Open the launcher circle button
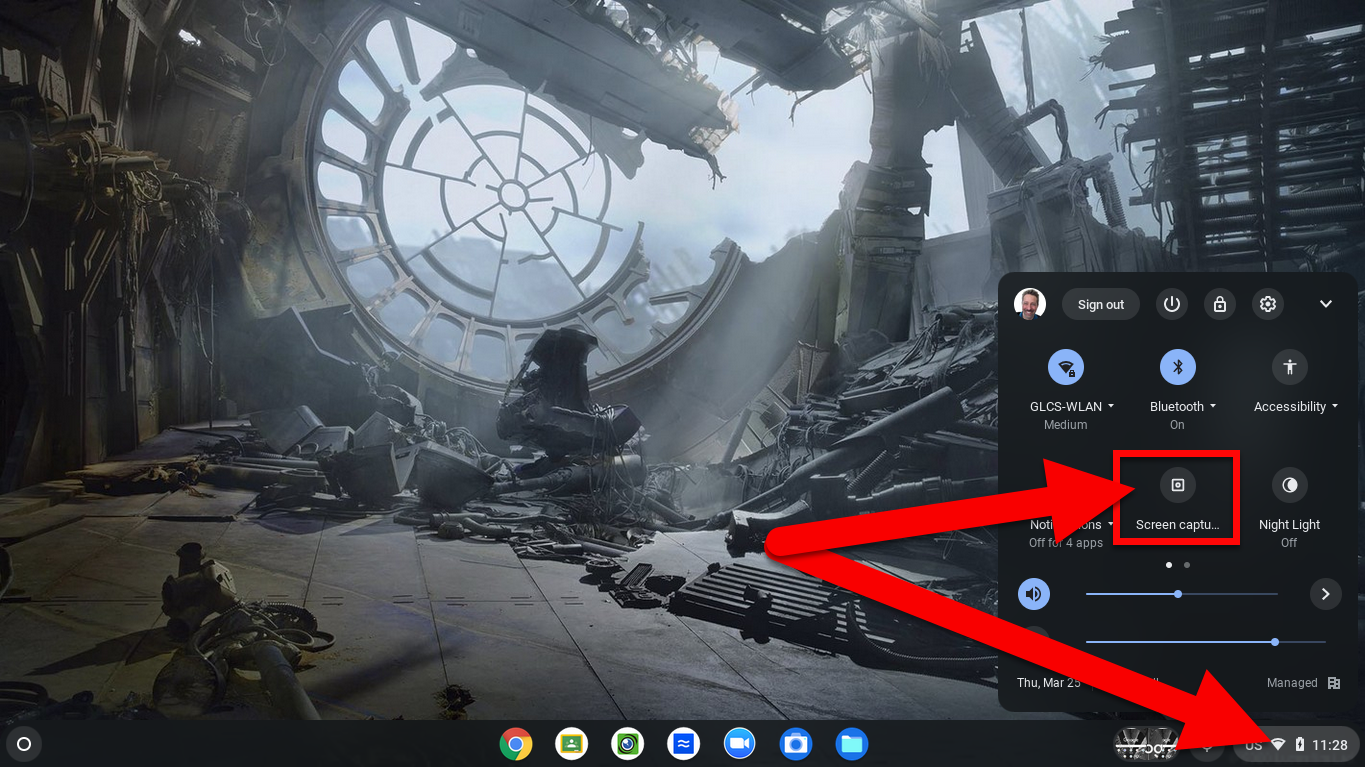Screen dimensions: 1365x767 click(25, 744)
